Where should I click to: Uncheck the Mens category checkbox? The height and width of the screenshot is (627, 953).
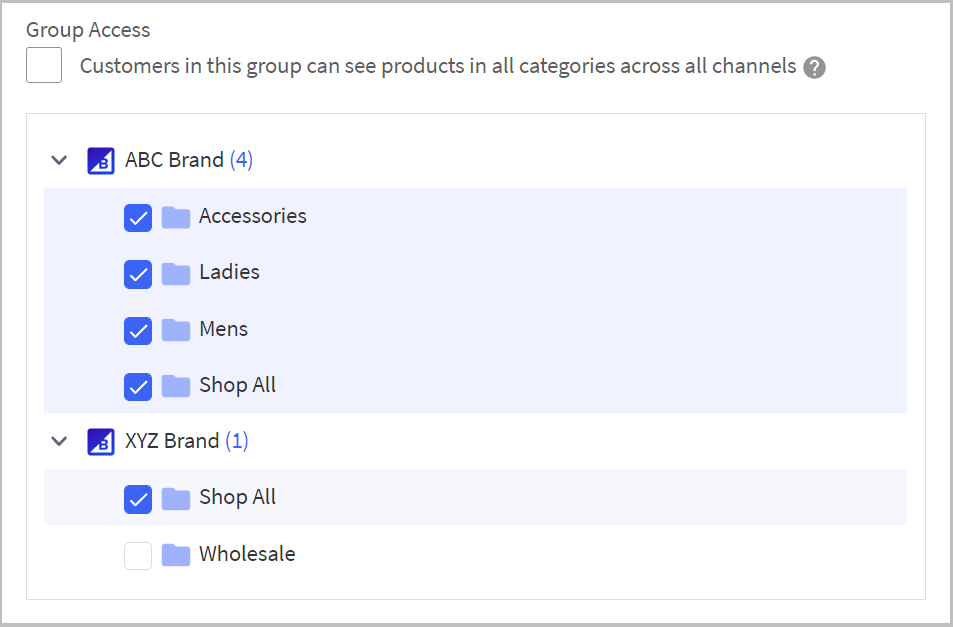138,330
